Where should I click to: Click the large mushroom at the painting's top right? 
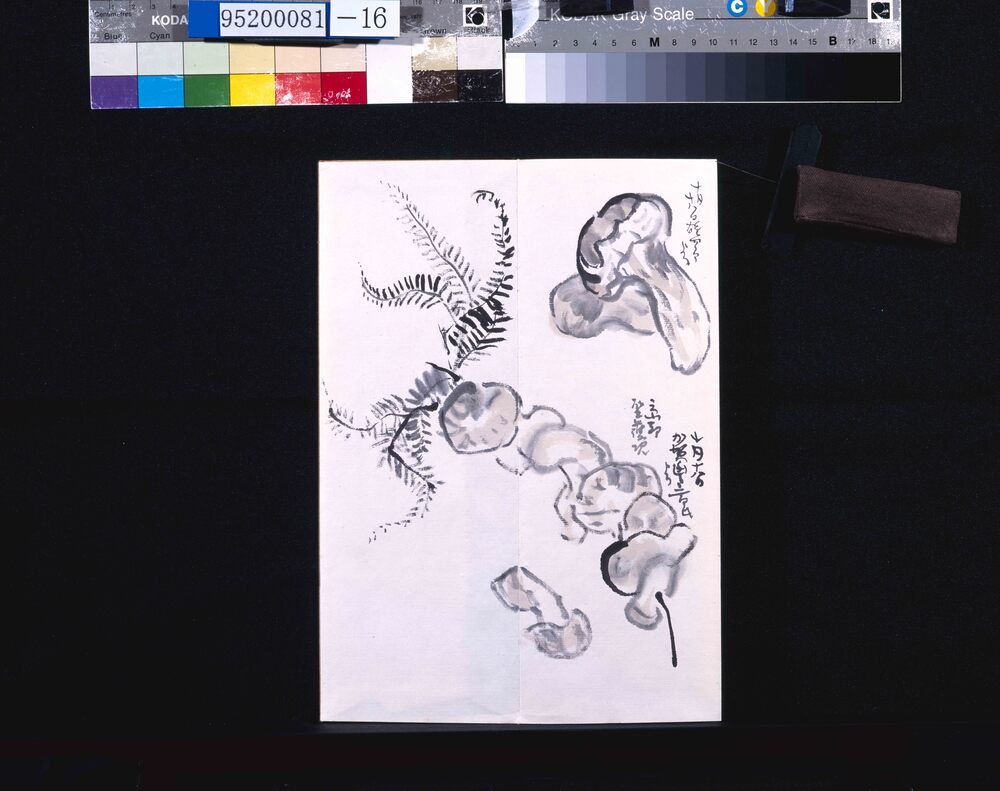(x=631, y=281)
